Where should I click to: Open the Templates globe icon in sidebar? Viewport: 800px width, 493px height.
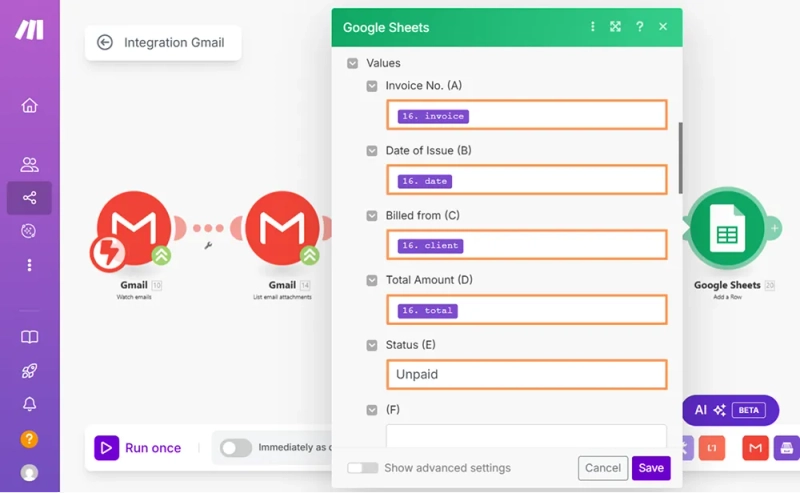point(29,231)
